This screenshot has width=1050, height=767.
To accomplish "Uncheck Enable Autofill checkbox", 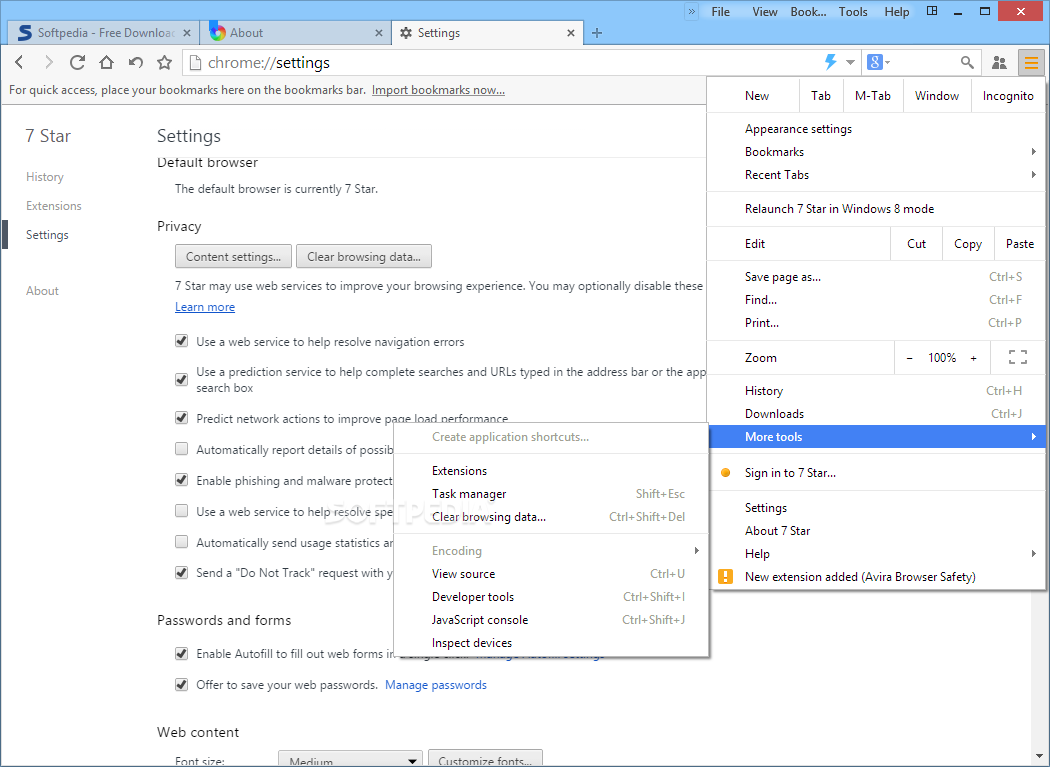I will 181,654.
